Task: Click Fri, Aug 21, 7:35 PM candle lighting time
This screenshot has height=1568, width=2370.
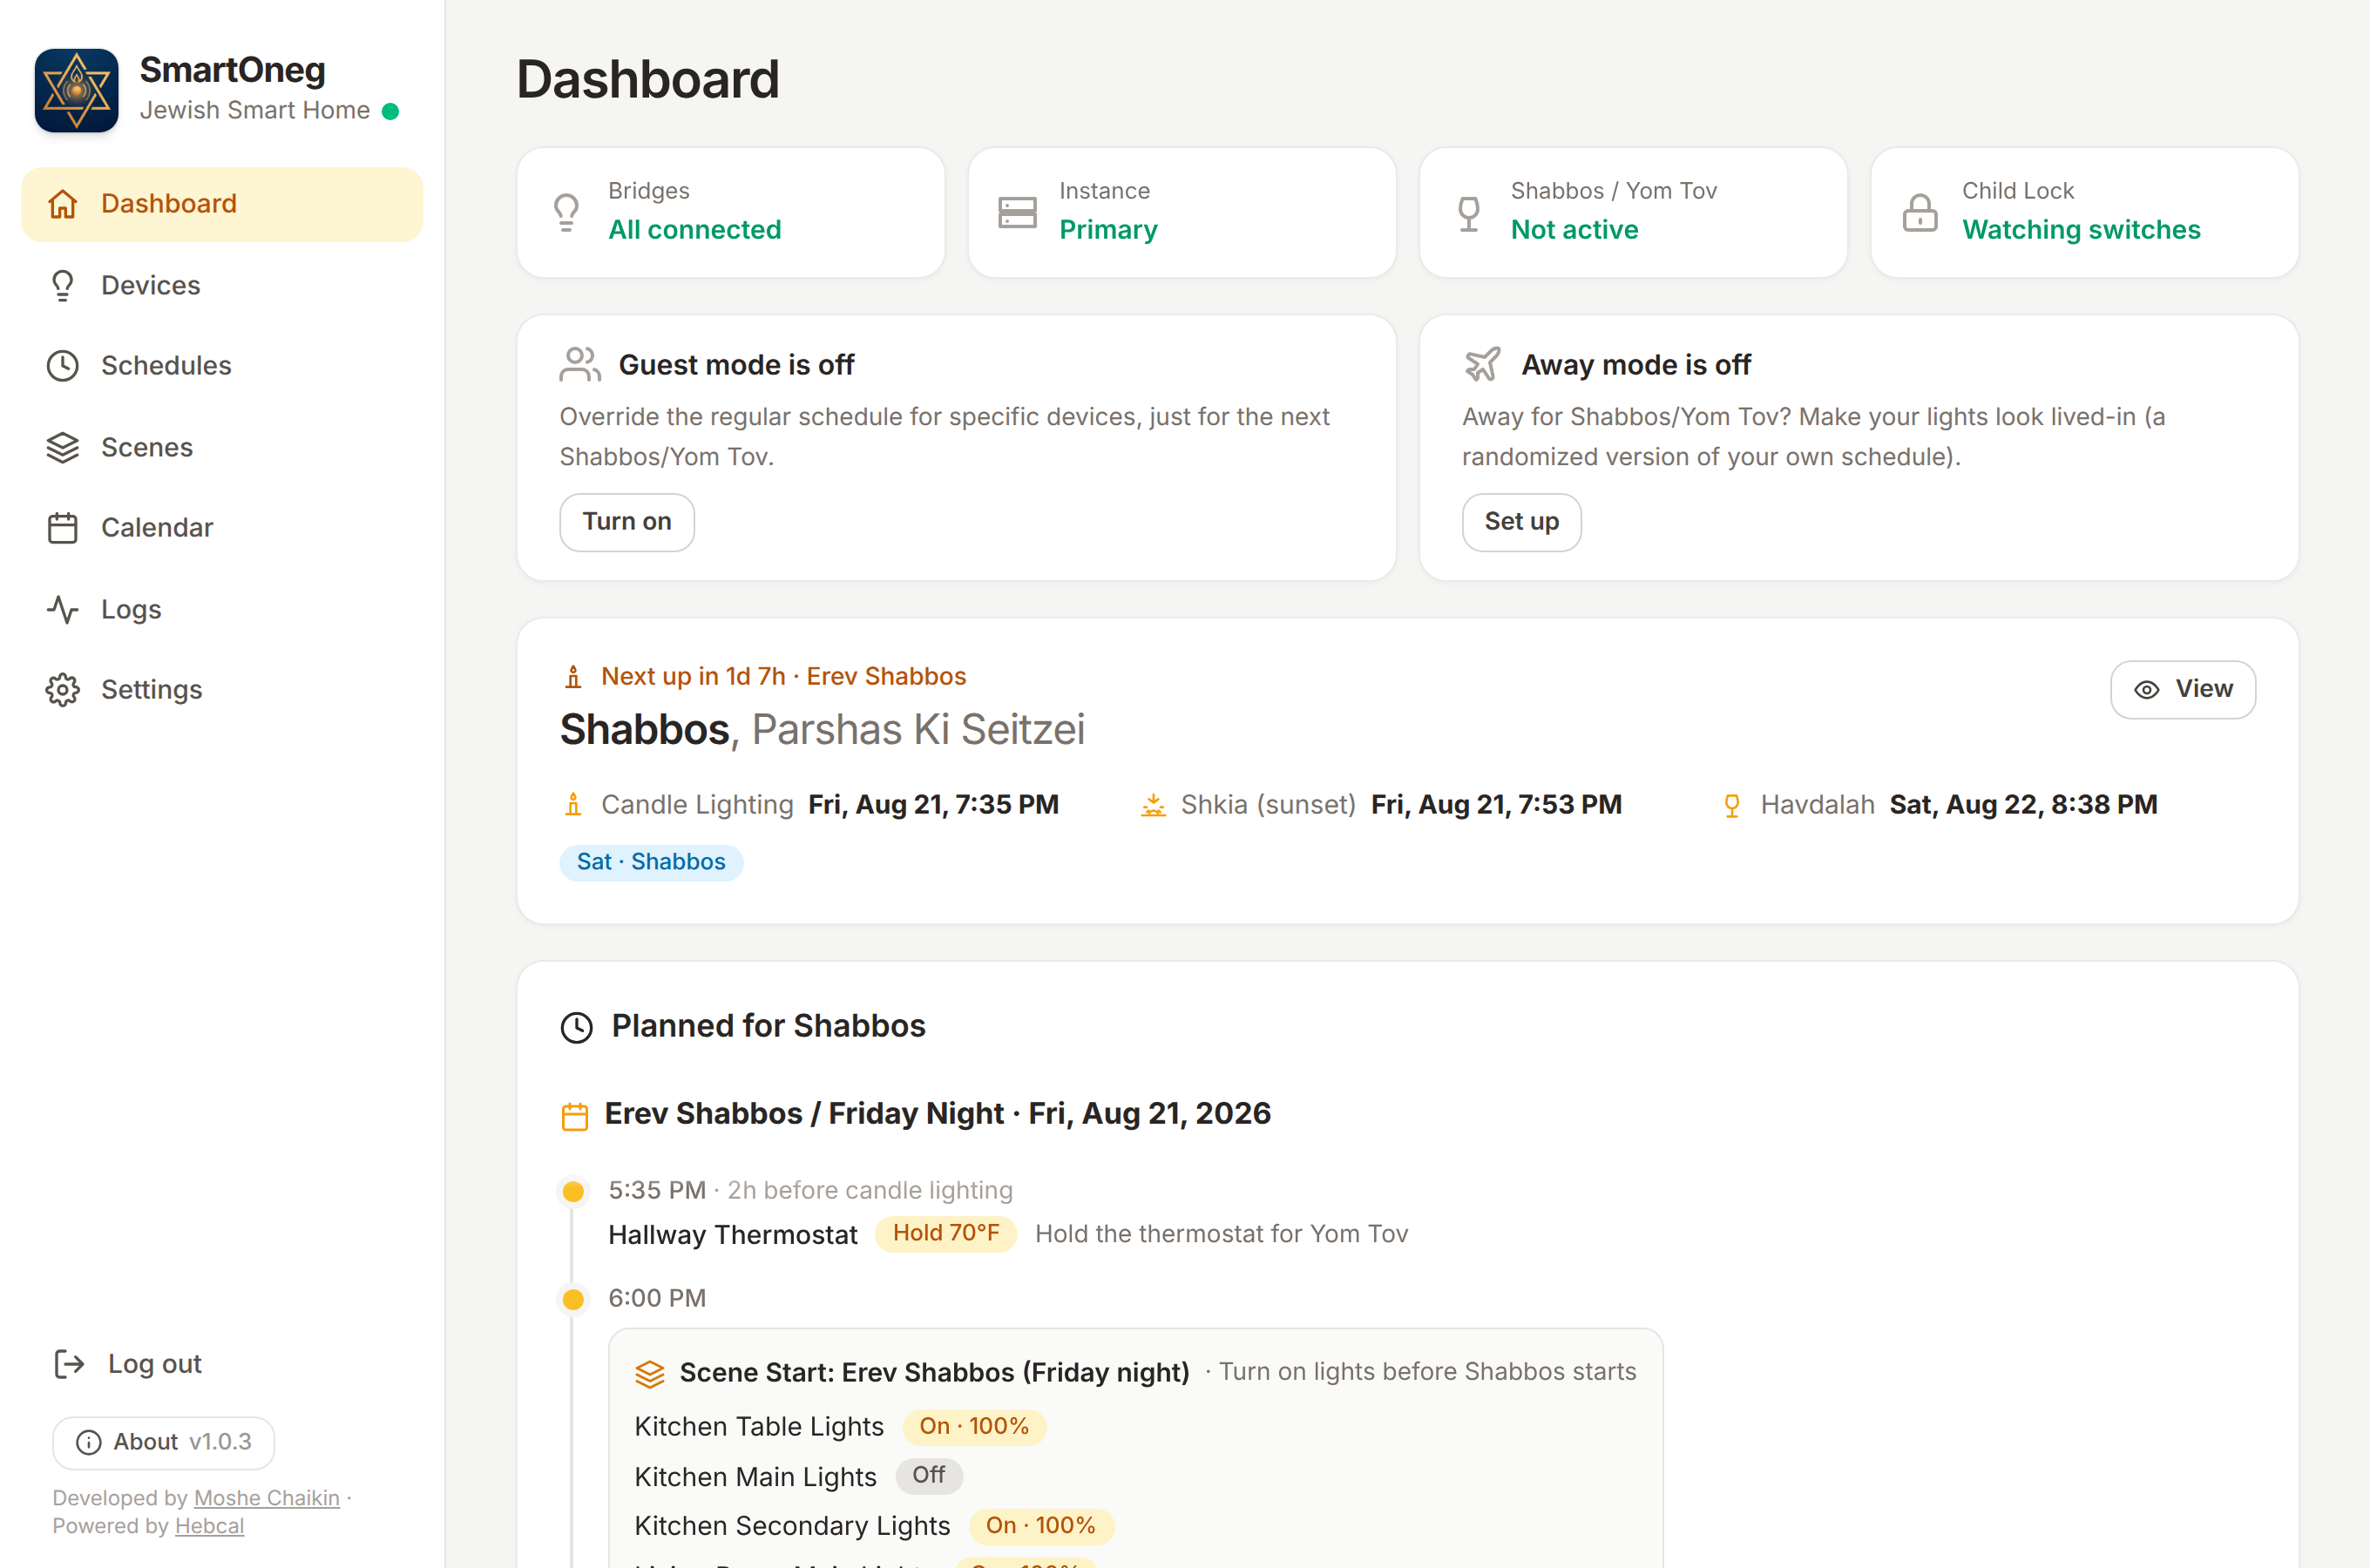Action: [x=933, y=805]
